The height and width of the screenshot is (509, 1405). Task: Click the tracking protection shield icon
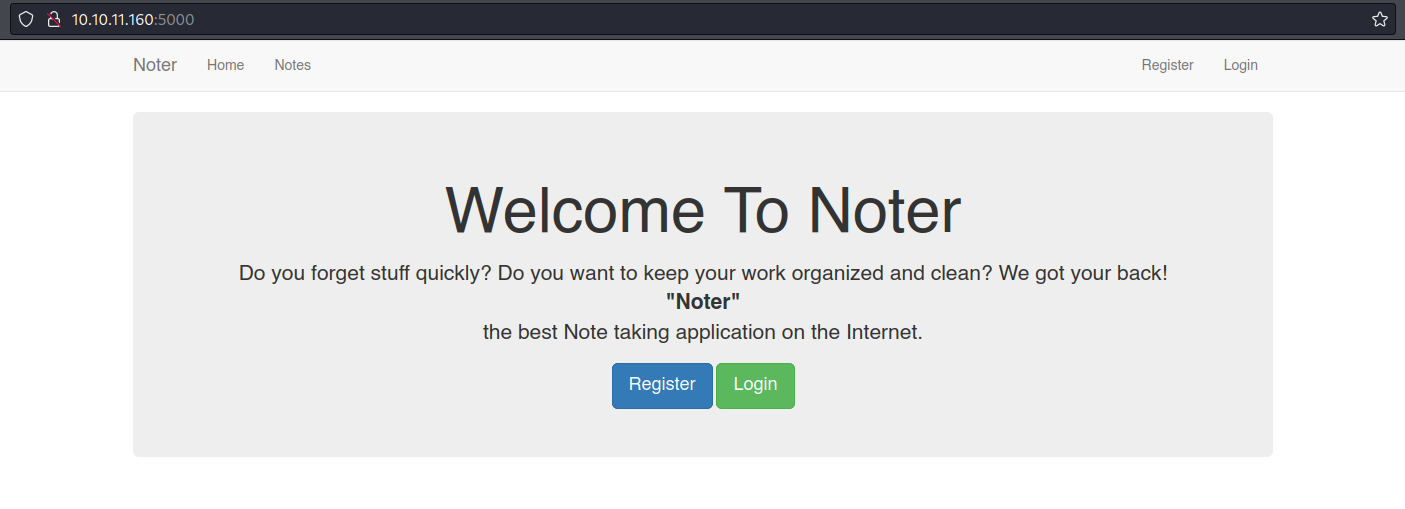(x=26, y=19)
